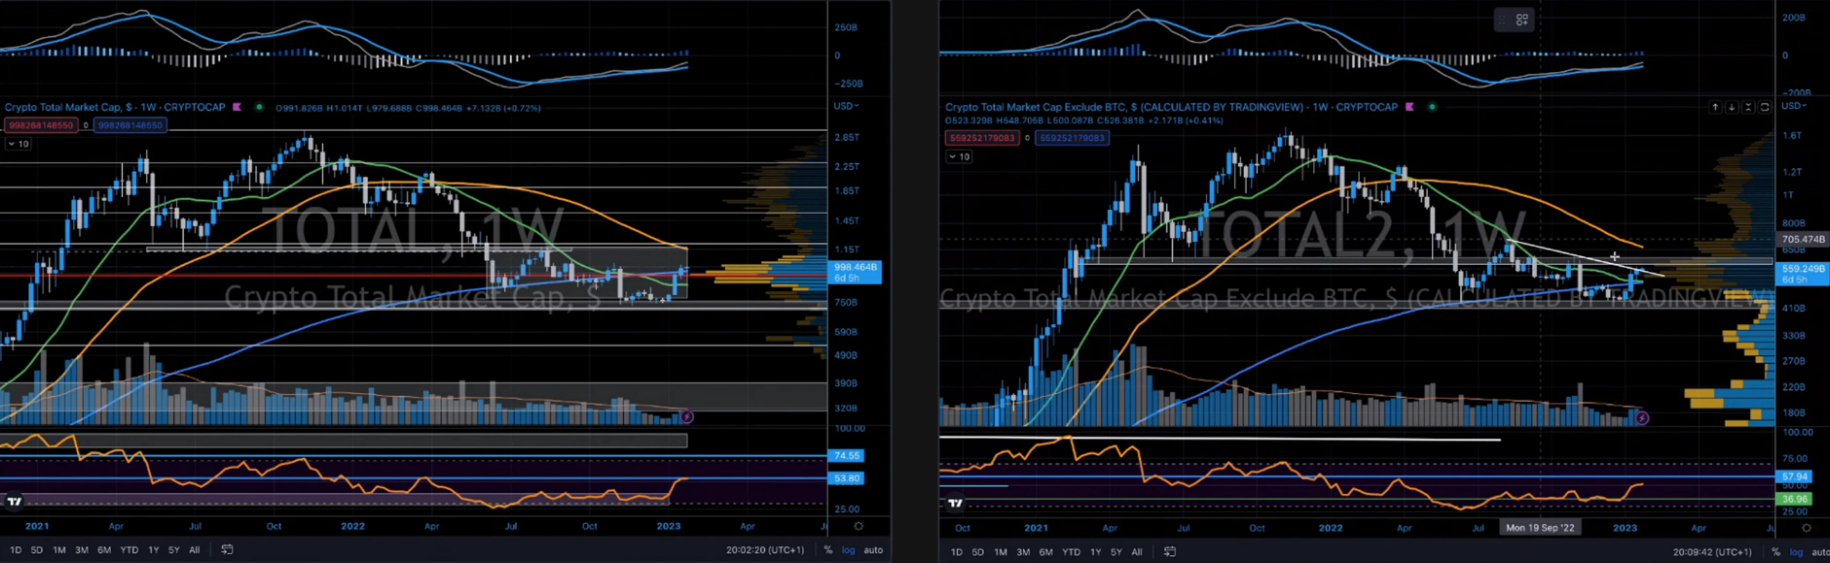Viewport: 1830px width, 563px height.
Task: Expand the collapsed indicators list on left chart
Action: click(x=18, y=144)
